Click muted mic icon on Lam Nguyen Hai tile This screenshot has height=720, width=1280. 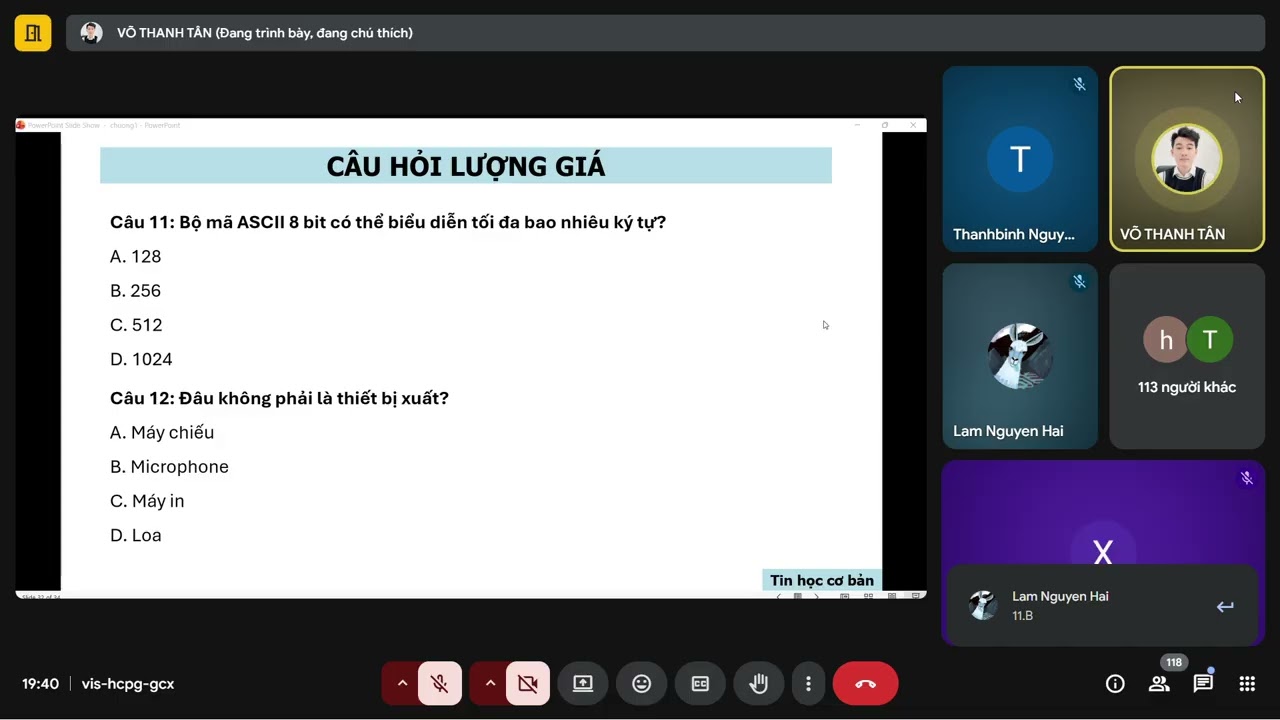[x=1079, y=282]
